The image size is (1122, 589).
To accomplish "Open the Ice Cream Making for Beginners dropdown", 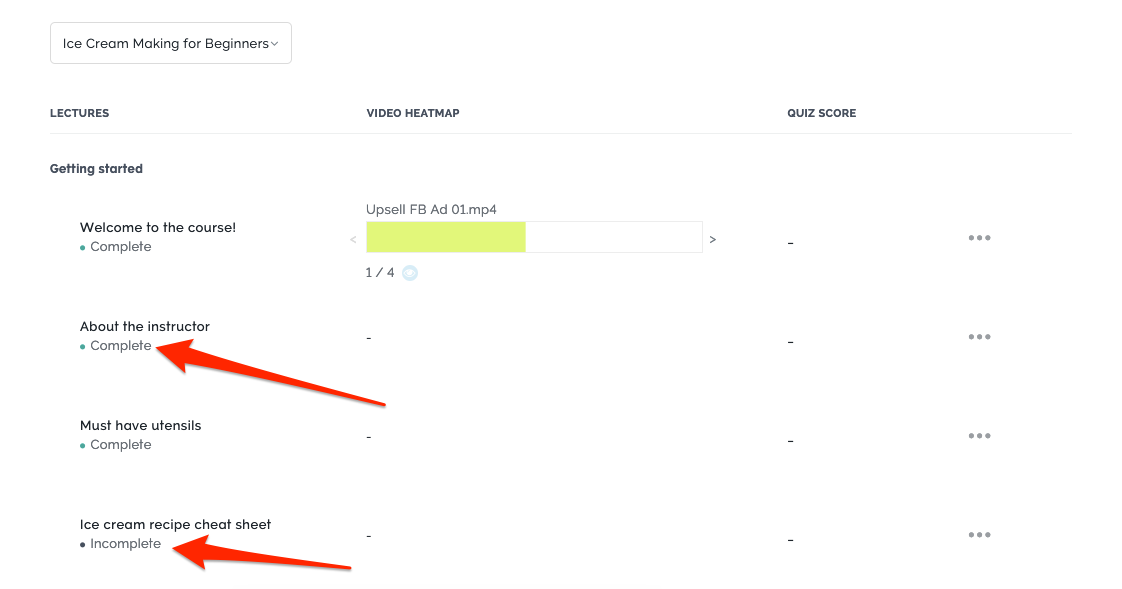I will pyautogui.click(x=170, y=43).
